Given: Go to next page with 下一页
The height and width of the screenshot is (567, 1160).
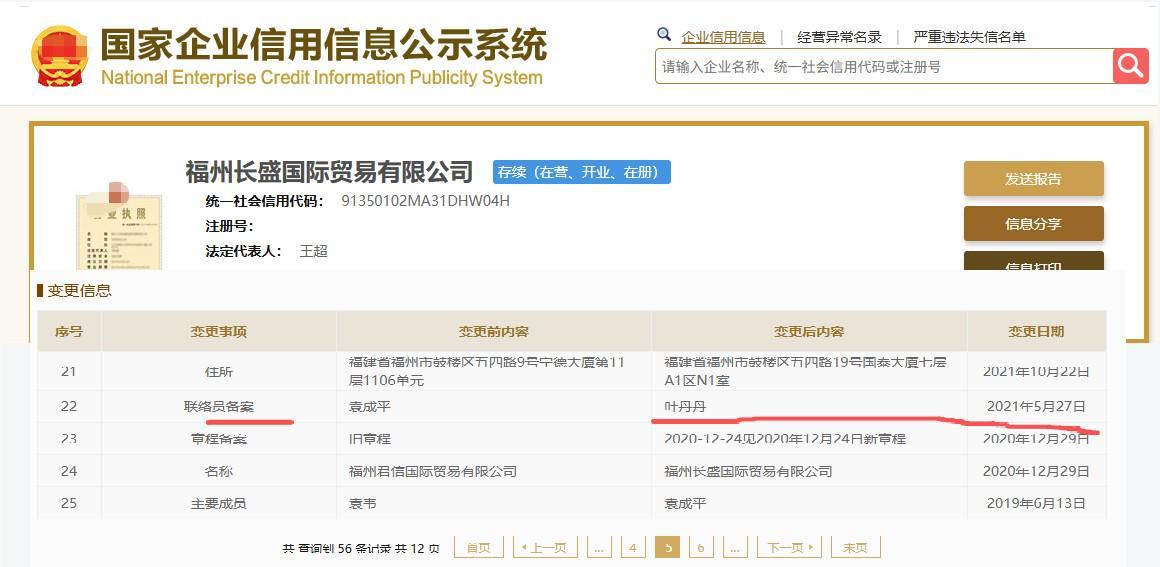Looking at the screenshot, I should click(788, 547).
